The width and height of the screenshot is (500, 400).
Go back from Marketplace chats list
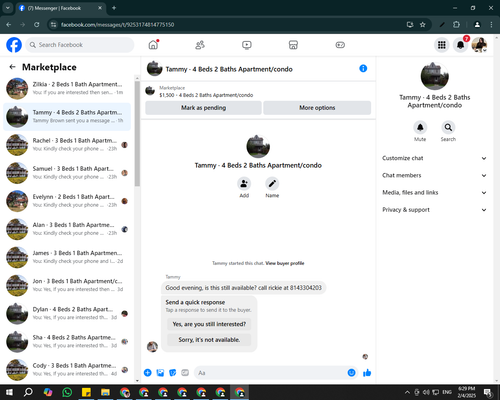click(13, 67)
